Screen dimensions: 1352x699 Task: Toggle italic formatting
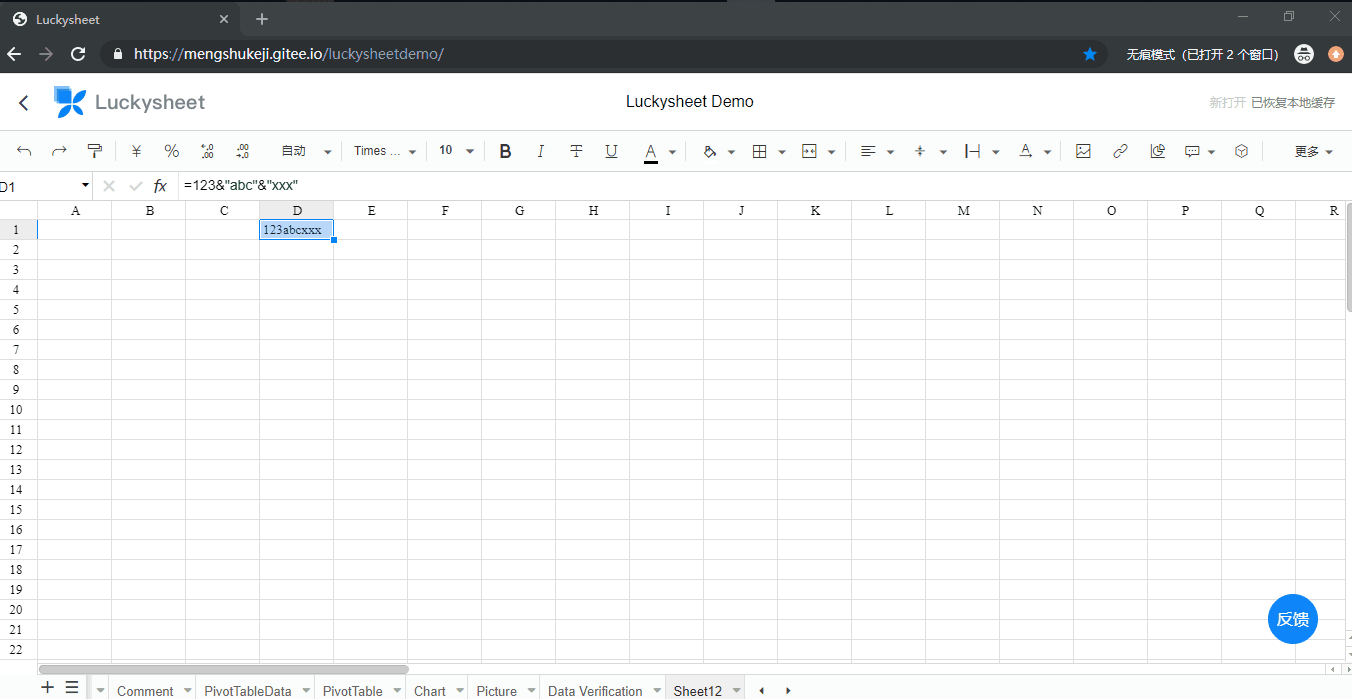click(541, 151)
